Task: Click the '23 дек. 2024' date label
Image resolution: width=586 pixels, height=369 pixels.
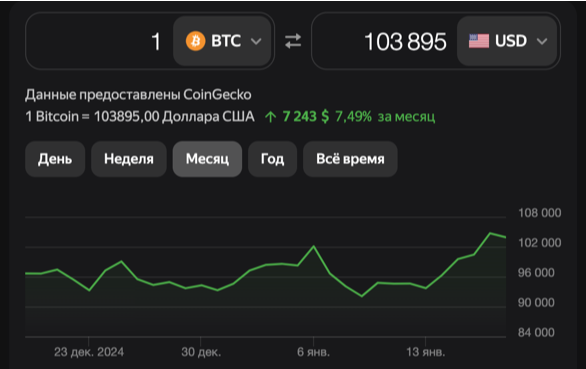Action: tap(89, 352)
